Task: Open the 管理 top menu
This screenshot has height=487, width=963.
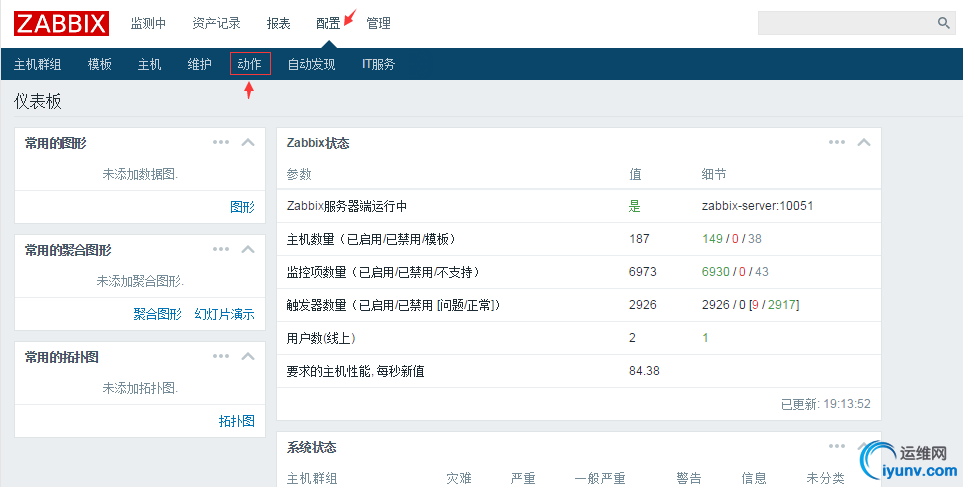Action: pos(378,23)
